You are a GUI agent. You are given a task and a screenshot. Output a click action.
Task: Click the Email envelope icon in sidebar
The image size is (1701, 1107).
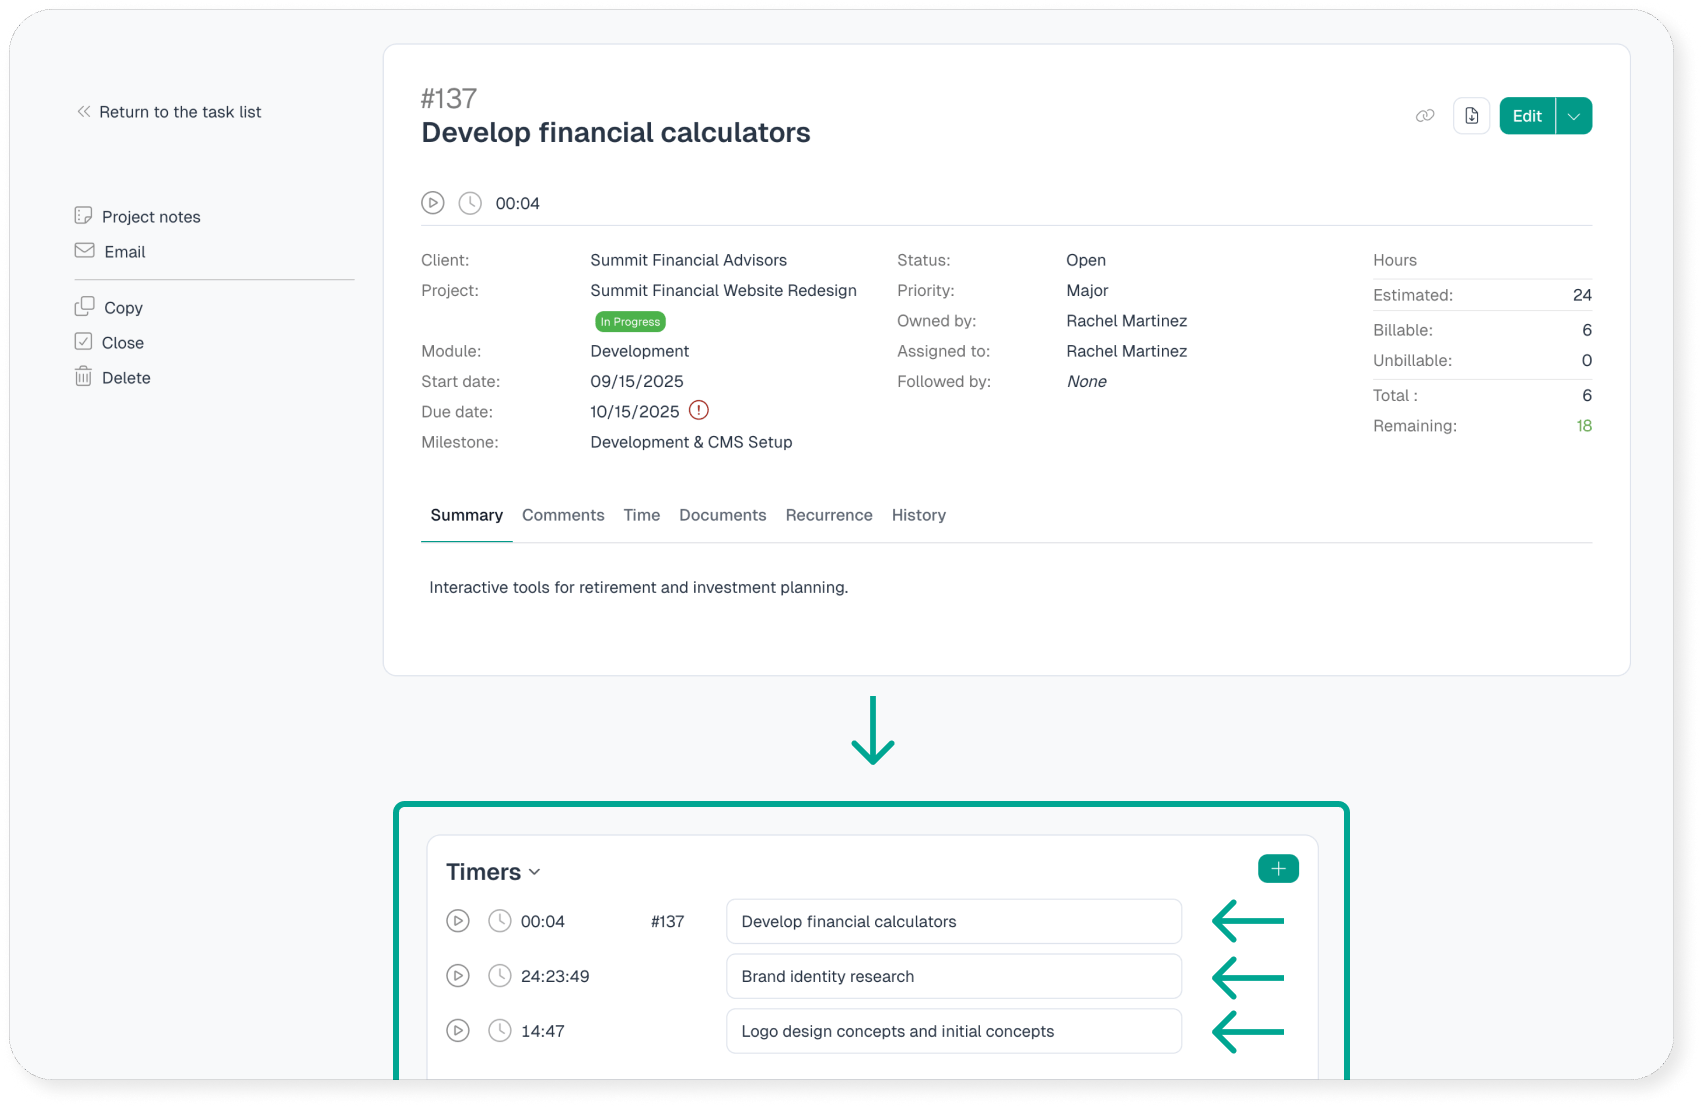85,251
